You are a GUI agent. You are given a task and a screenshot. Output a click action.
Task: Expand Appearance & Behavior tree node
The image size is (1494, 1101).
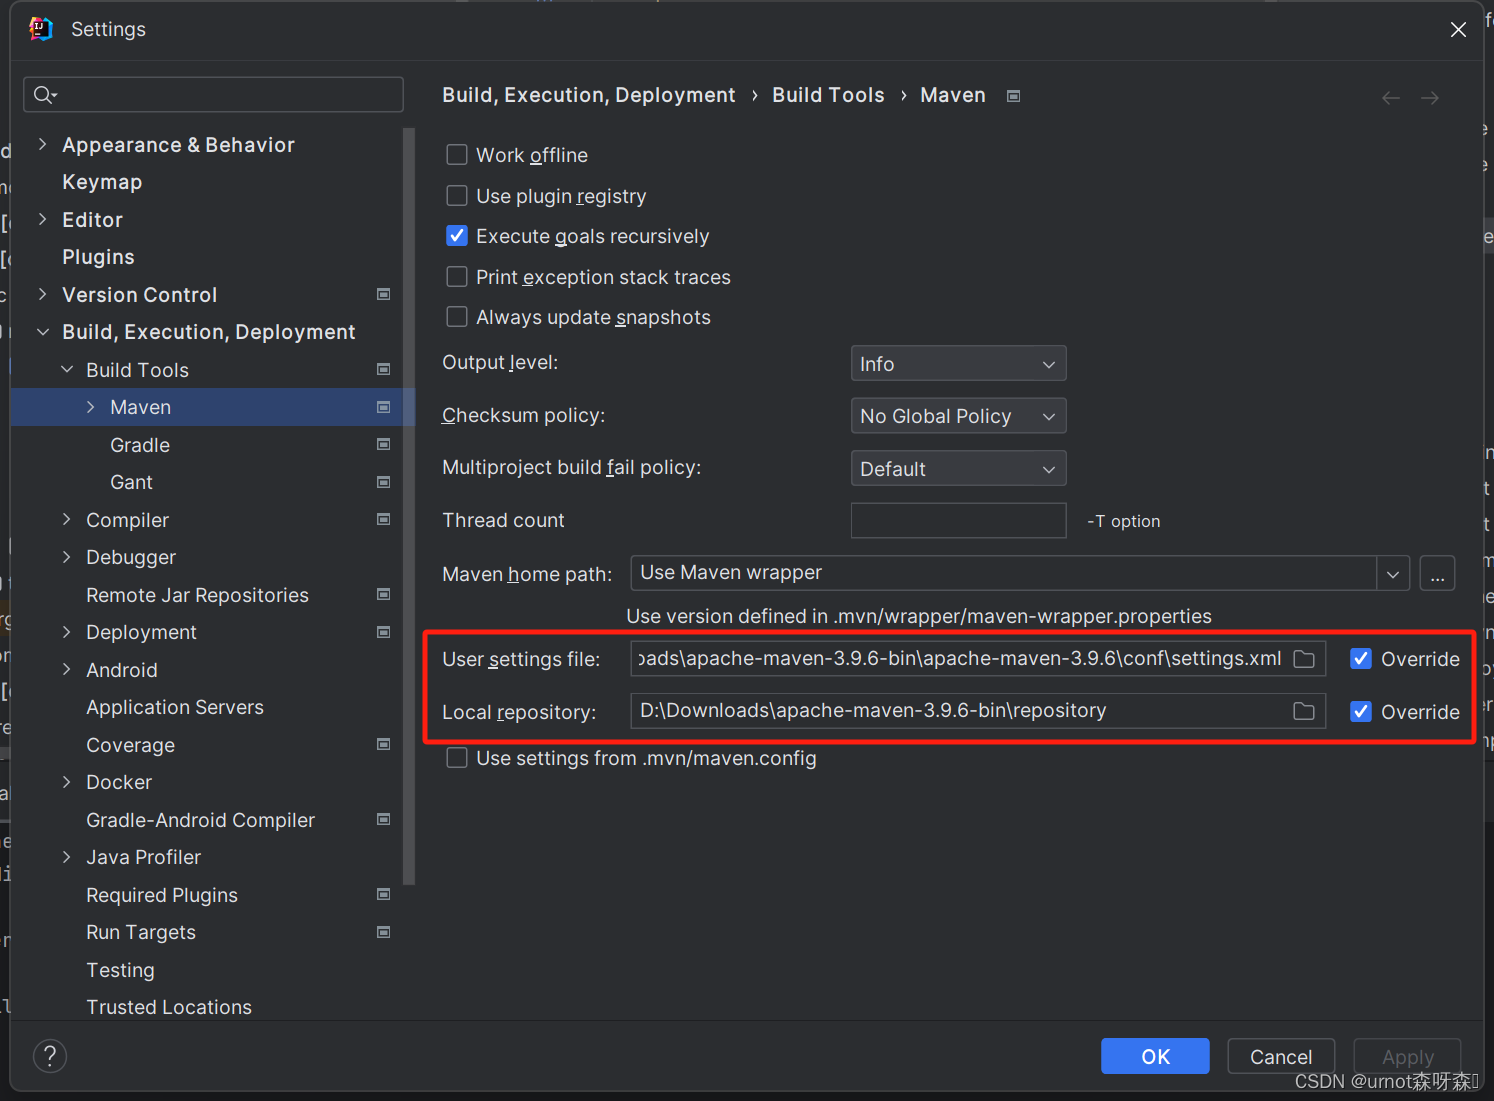click(42, 144)
